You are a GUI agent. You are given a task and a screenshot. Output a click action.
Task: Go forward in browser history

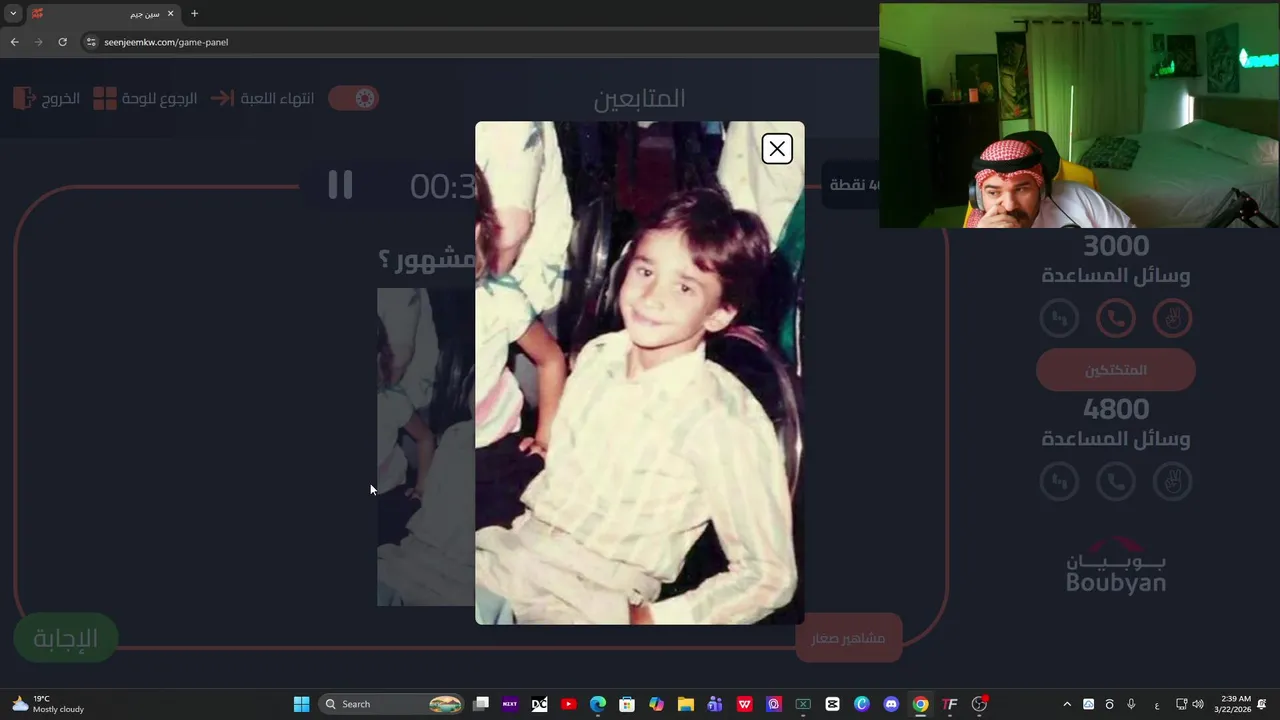[x=38, y=42]
